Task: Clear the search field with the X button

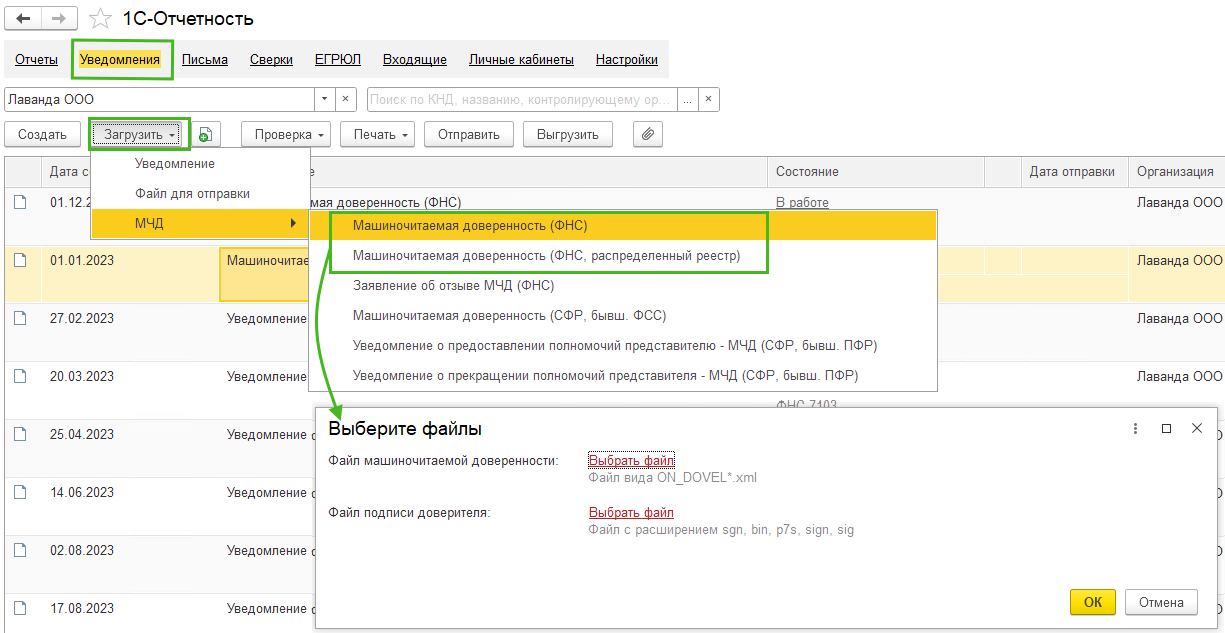Action: 709,100
